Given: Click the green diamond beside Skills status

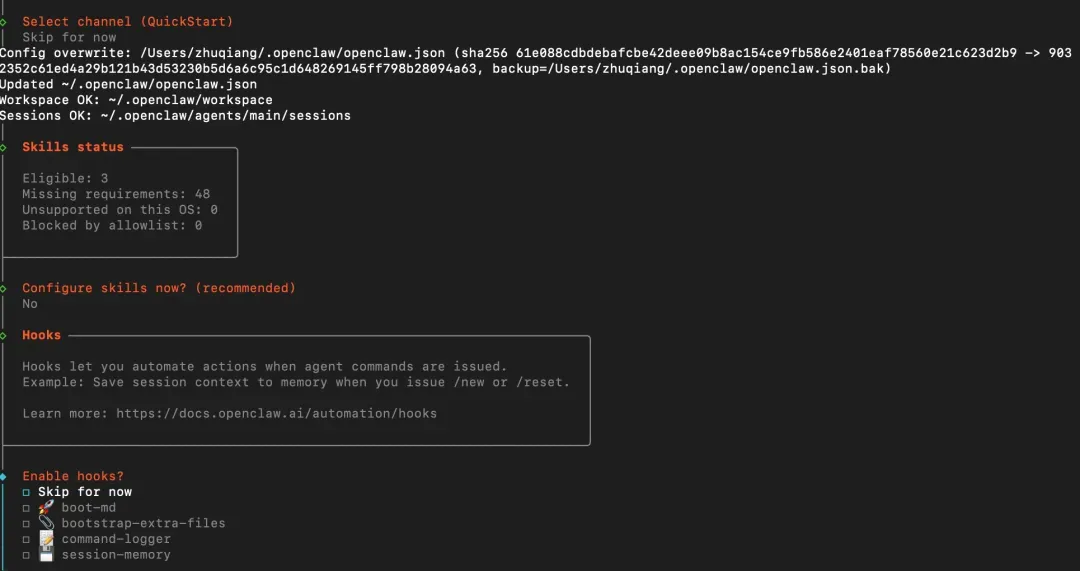Looking at the screenshot, I should [3, 147].
